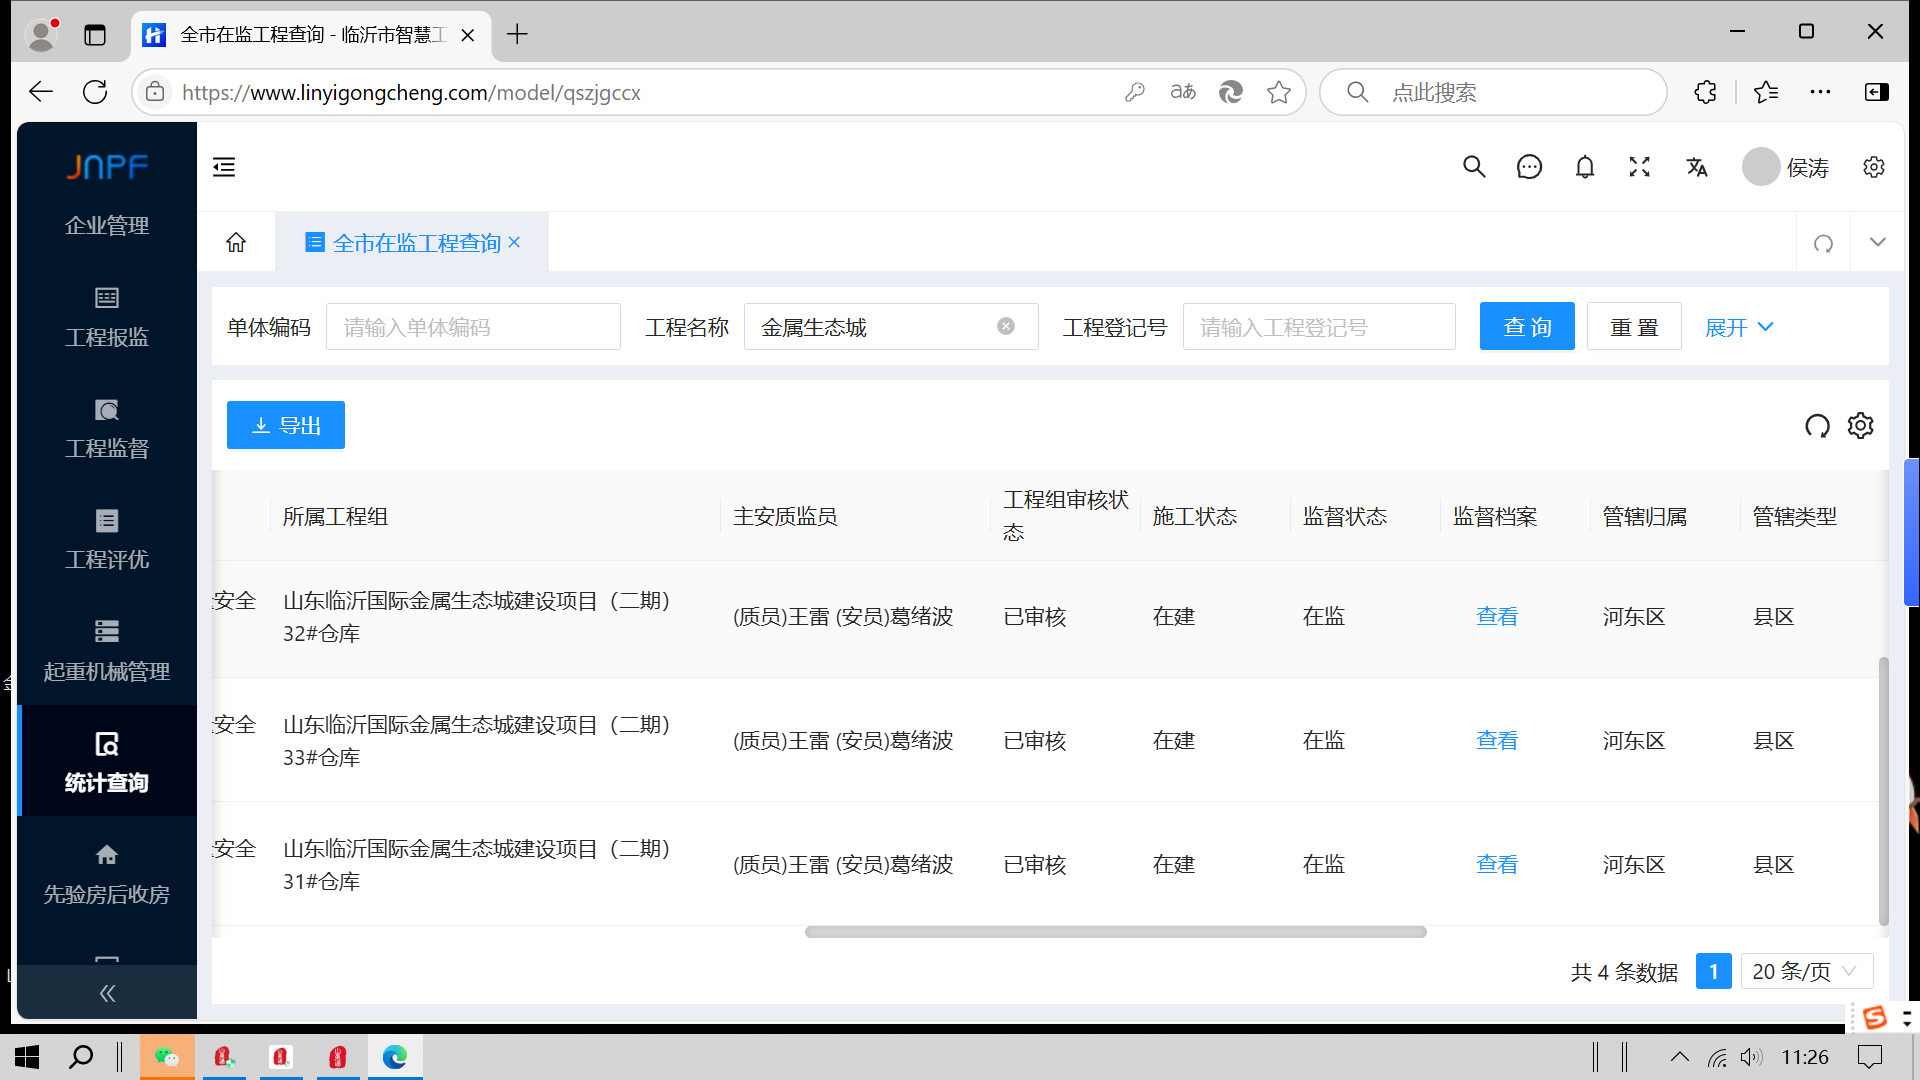Image resolution: width=1920 pixels, height=1080 pixels.
Task: Open 先验房后收房 in the sidebar
Action: [107, 873]
